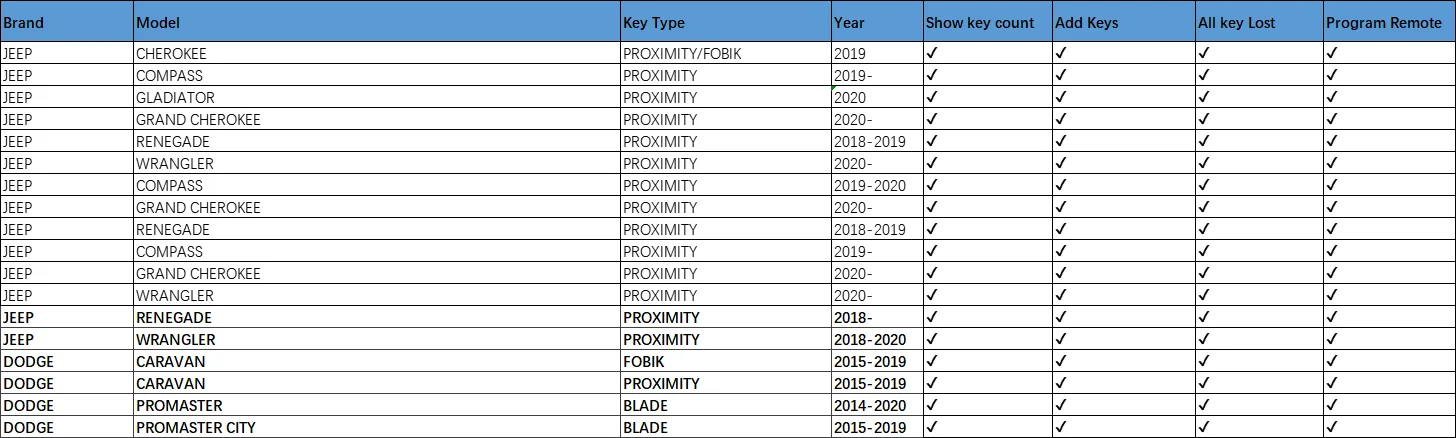Click the Brand column header
The width and height of the screenshot is (1456, 438).
click(x=23, y=23)
